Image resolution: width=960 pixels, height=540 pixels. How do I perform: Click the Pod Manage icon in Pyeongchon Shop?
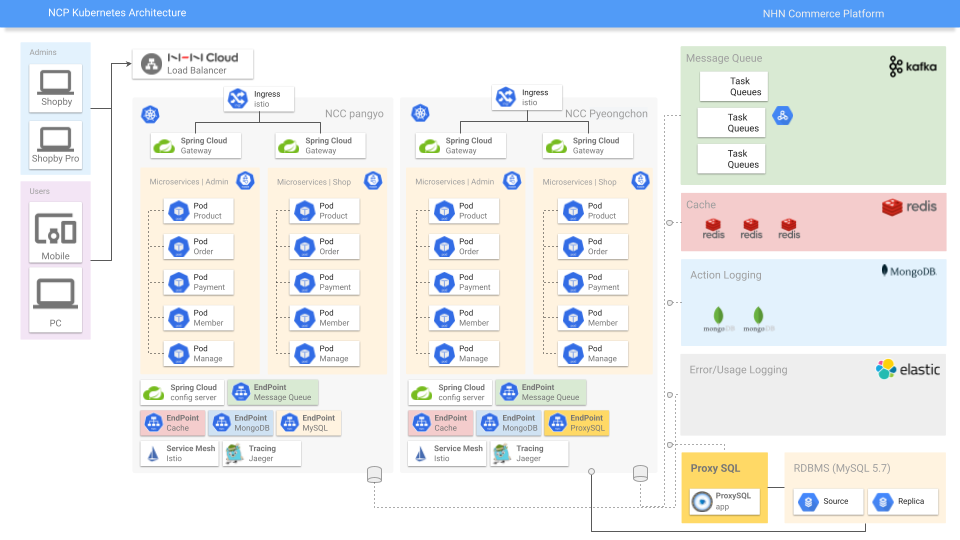pos(573,354)
